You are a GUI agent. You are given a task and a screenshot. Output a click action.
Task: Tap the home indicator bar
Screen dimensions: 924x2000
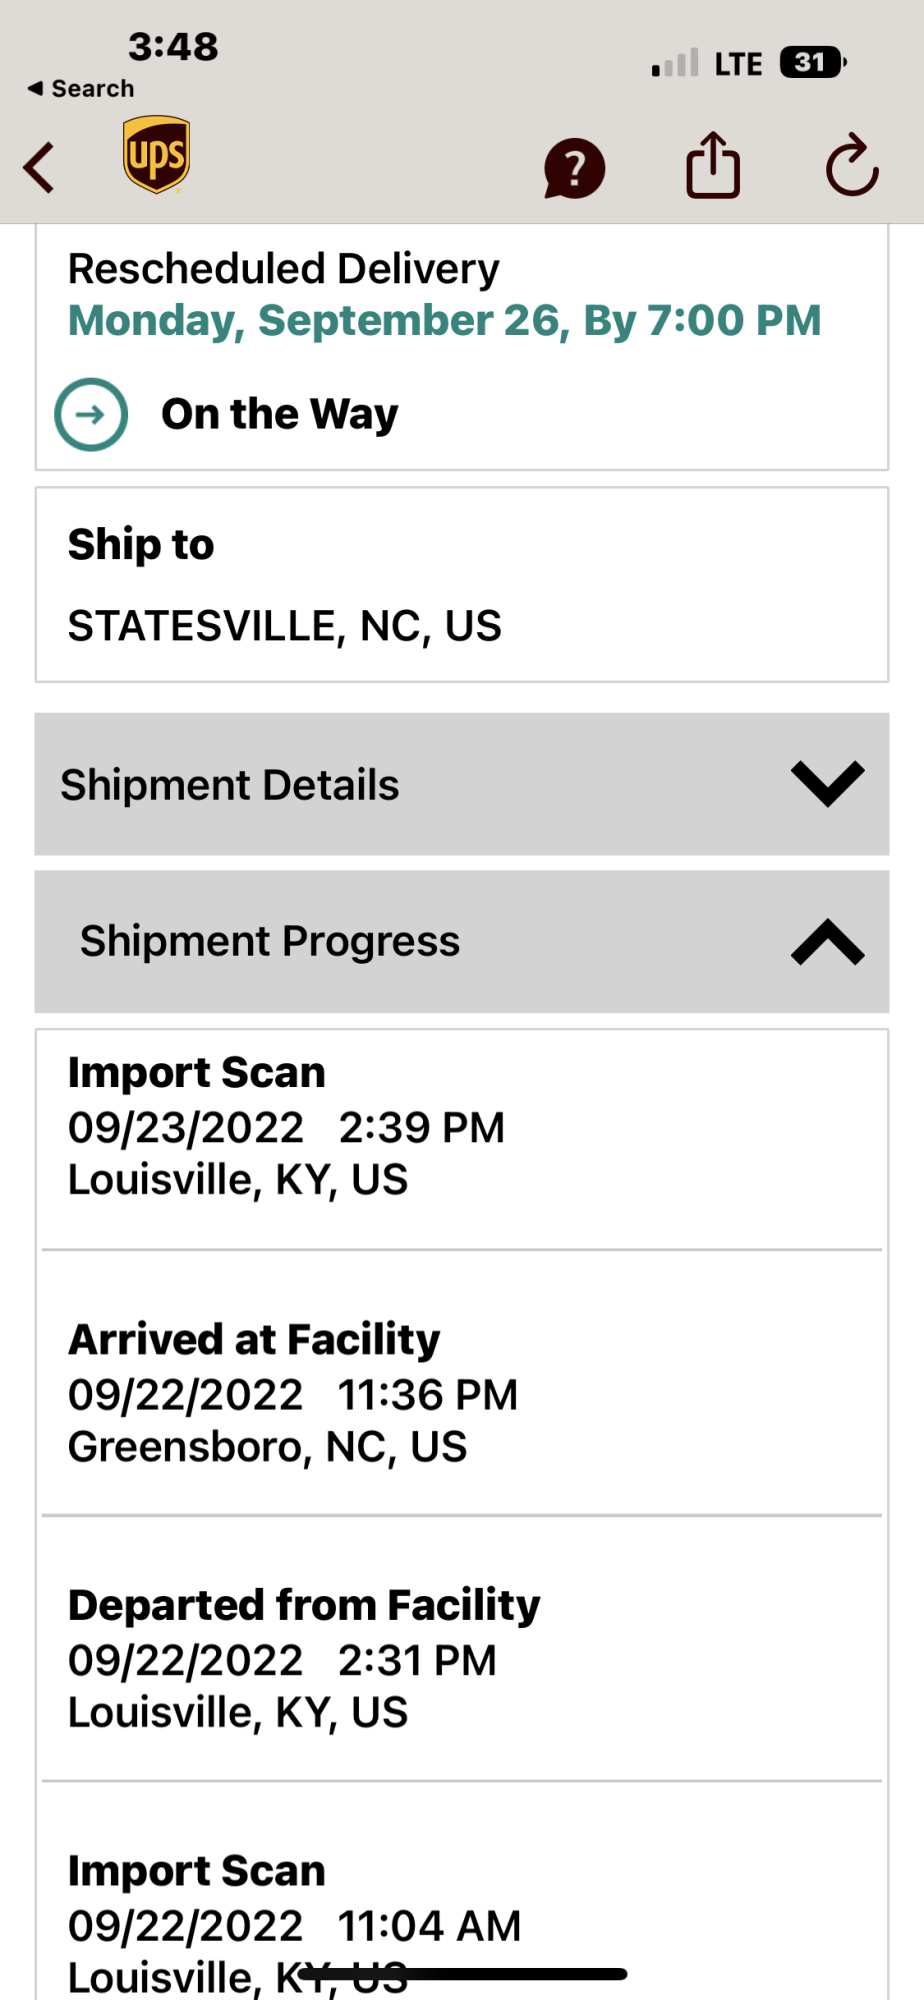(462, 1974)
